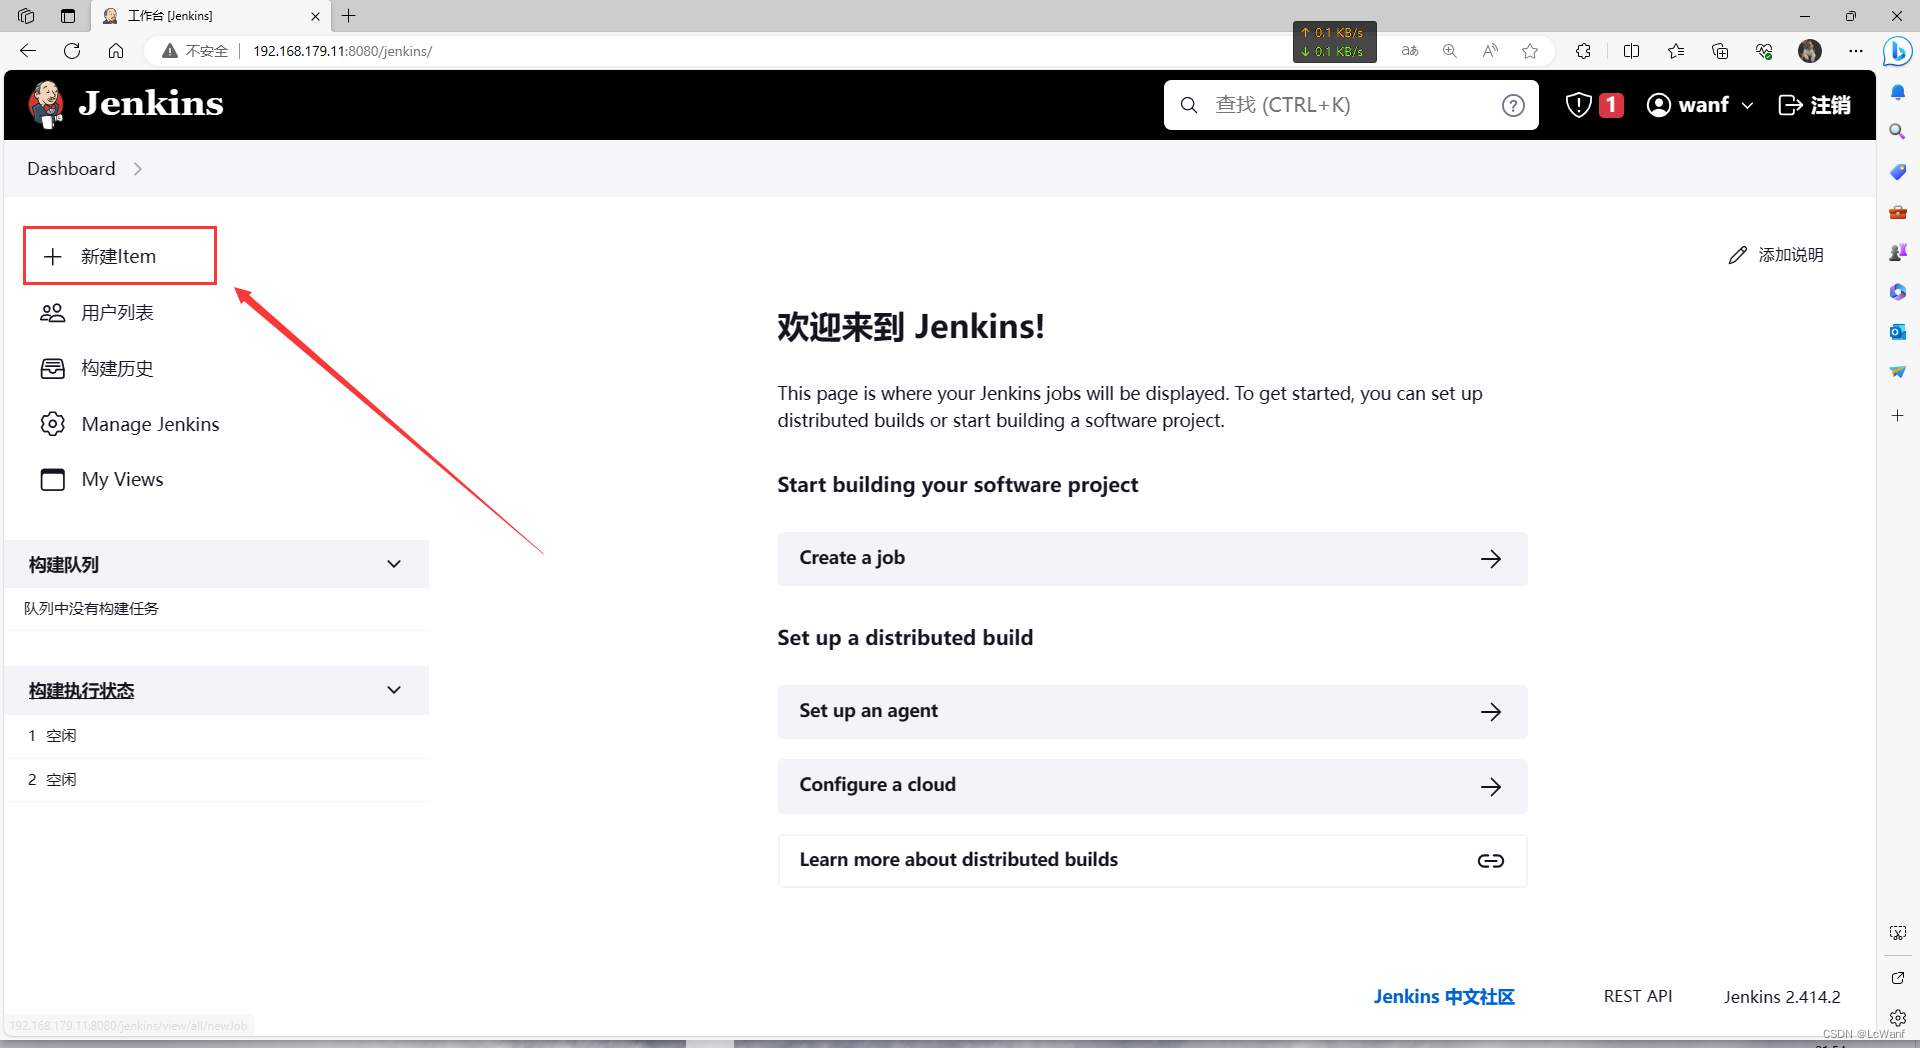Open the browser settings and more menu
The height and width of the screenshot is (1048, 1920).
click(x=1856, y=51)
